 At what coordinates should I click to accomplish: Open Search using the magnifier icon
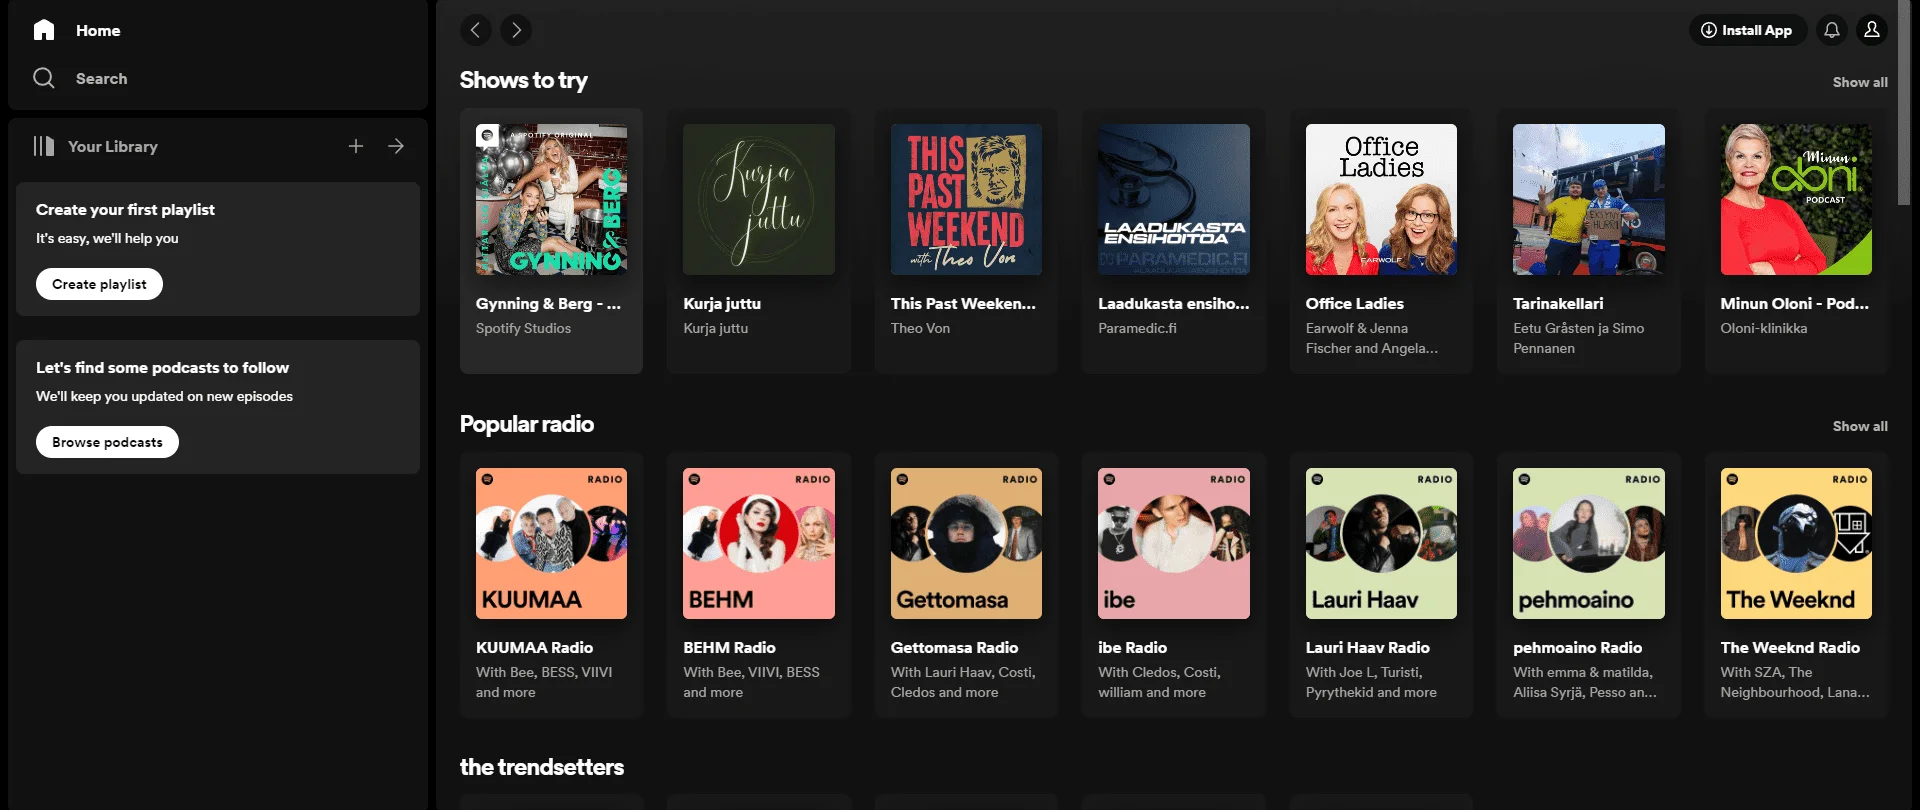[44, 78]
